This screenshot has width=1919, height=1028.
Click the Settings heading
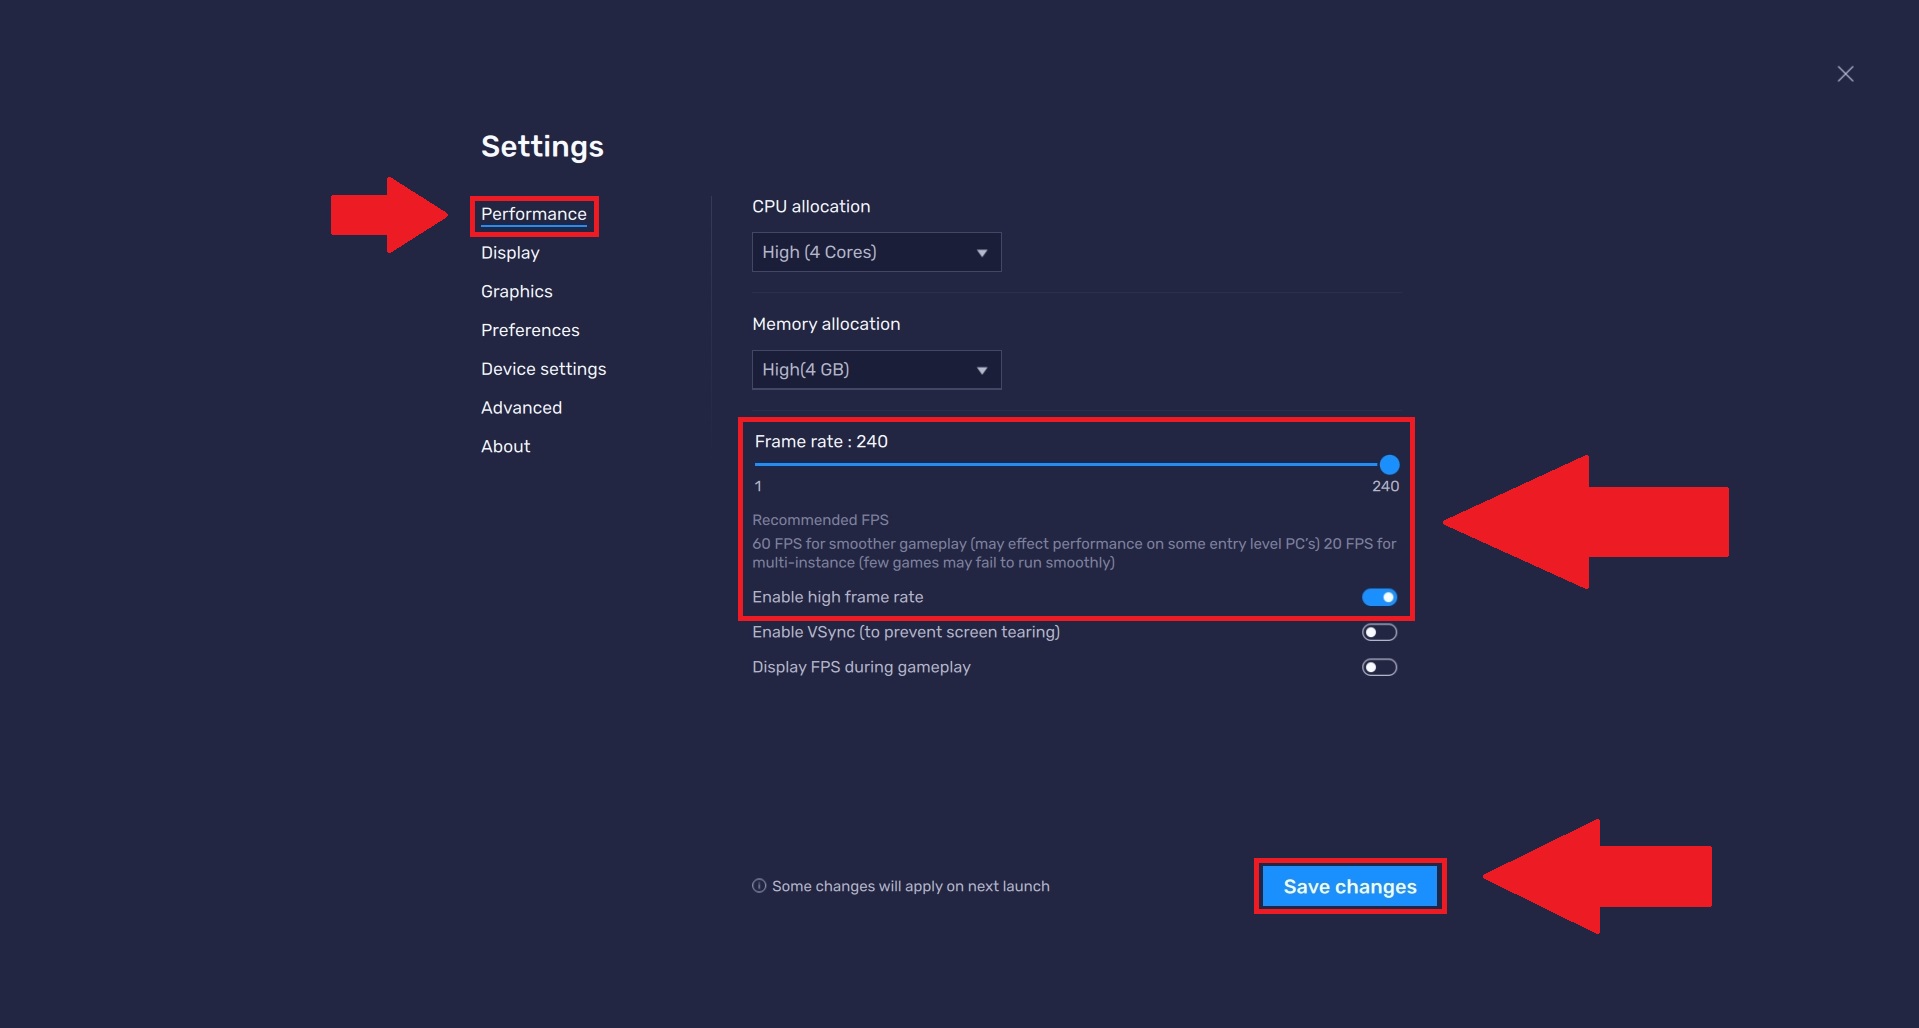(542, 146)
